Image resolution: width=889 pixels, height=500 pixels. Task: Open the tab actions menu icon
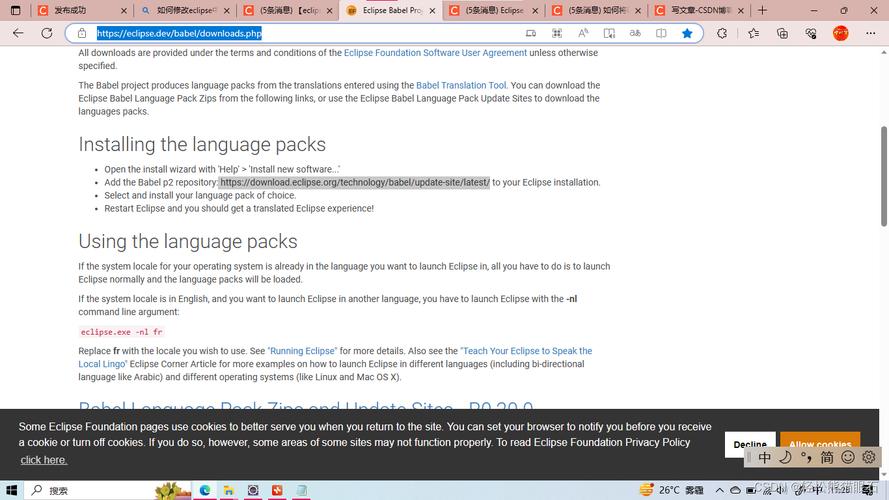pos(15,10)
